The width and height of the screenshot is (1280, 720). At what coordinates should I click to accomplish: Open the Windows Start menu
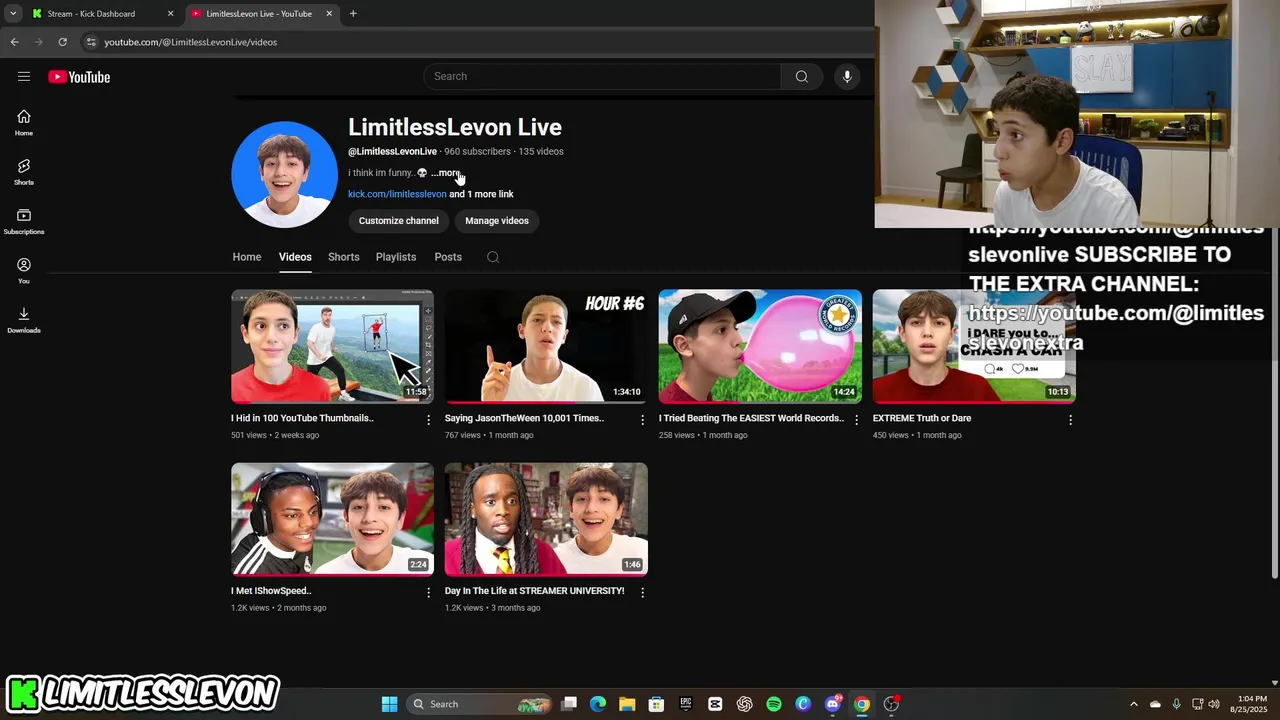[x=389, y=704]
